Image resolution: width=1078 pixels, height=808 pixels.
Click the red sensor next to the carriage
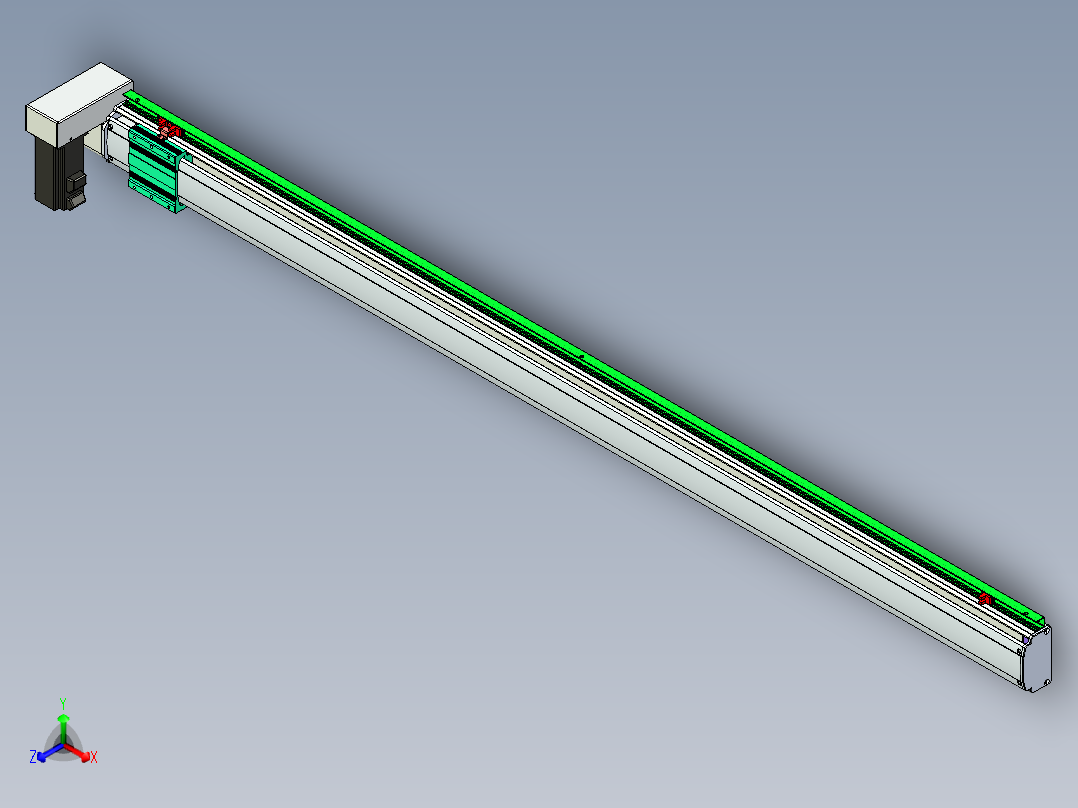(170, 129)
